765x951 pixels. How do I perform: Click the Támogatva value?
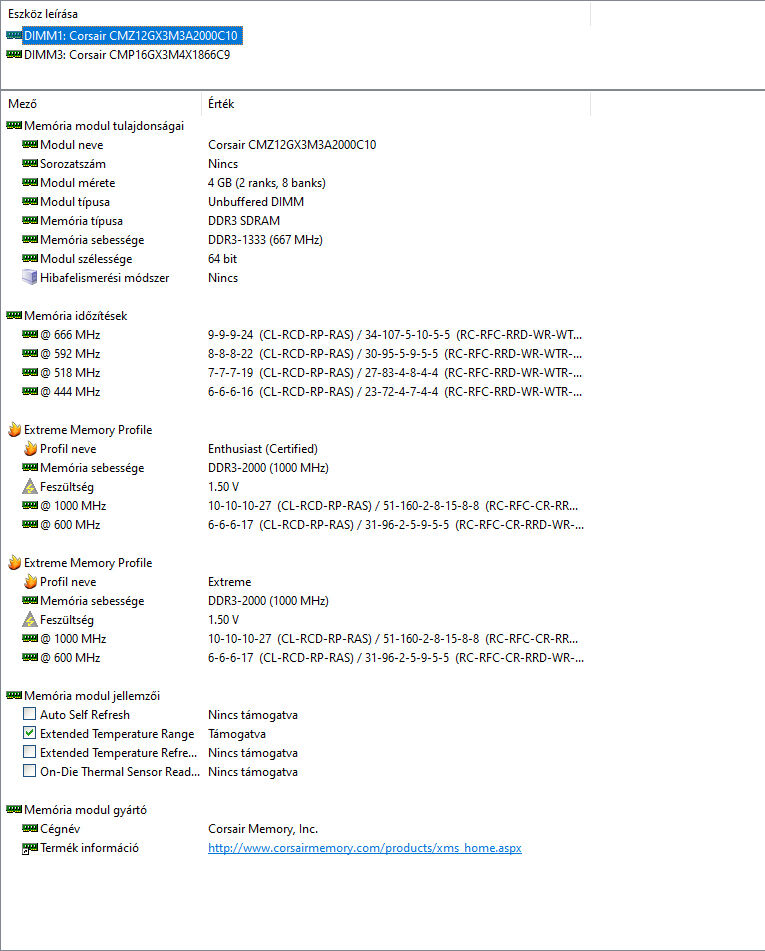coord(237,733)
